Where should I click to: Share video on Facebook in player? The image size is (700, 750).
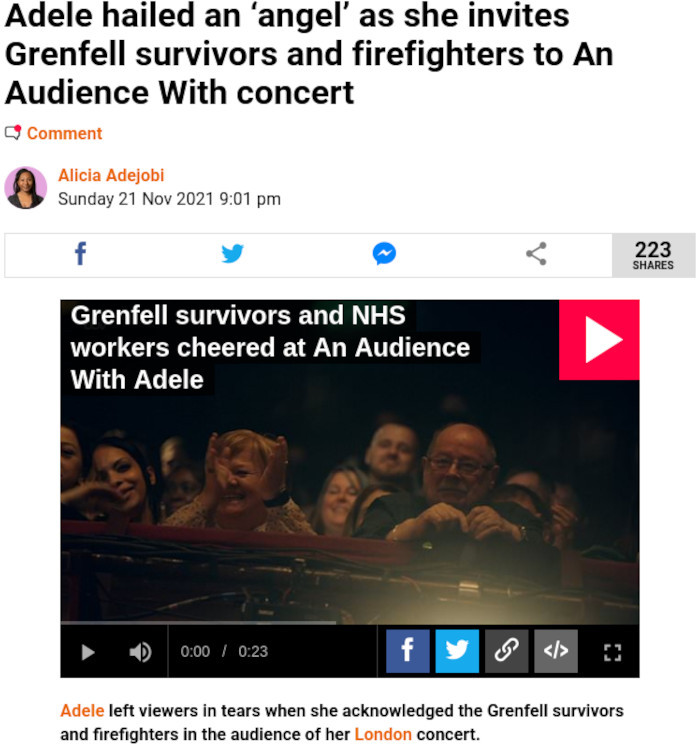click(x=408, y=651)
